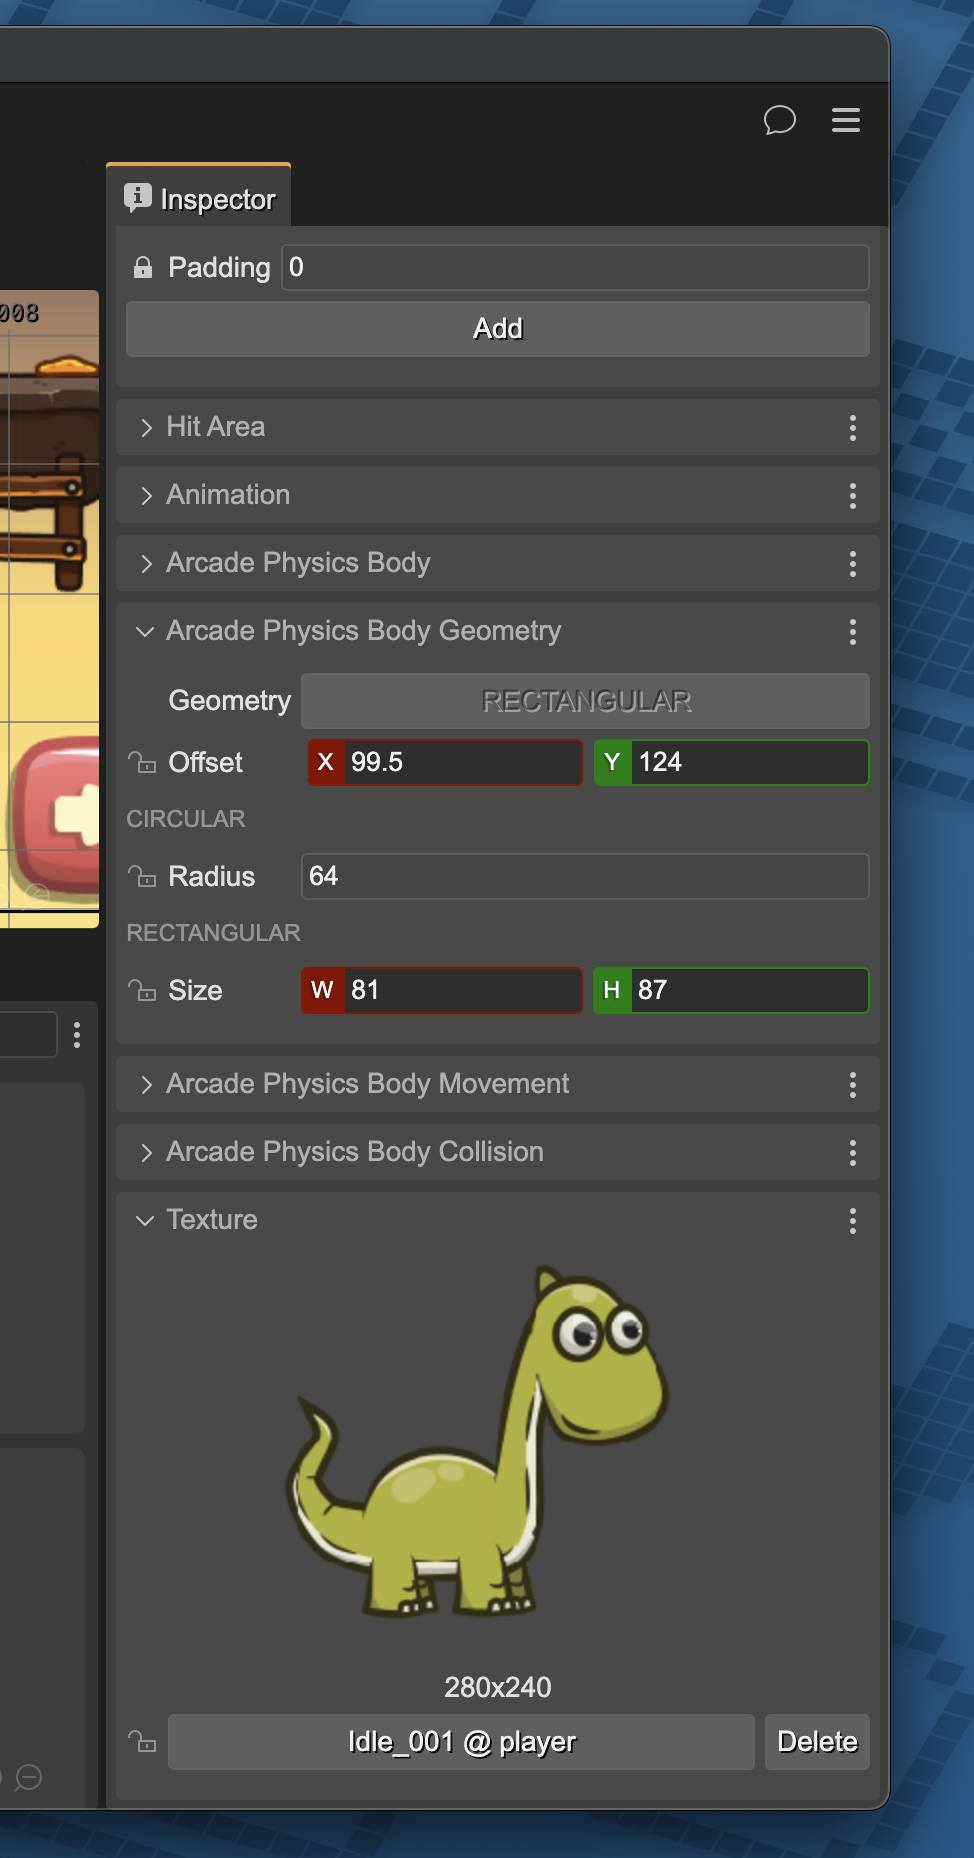The height and width of the screenshot is (1858, 974).
Task: Open Texture section three-dot menu
Action: 852,1220
